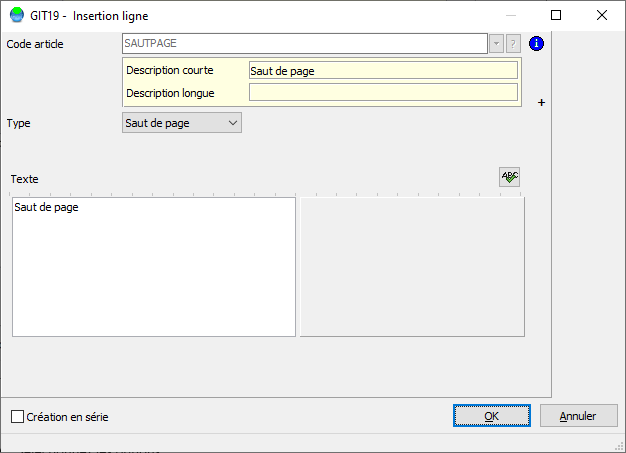Enable the Création en série checkbox
This screenshot has width=626, height=453.
(17, 417)
